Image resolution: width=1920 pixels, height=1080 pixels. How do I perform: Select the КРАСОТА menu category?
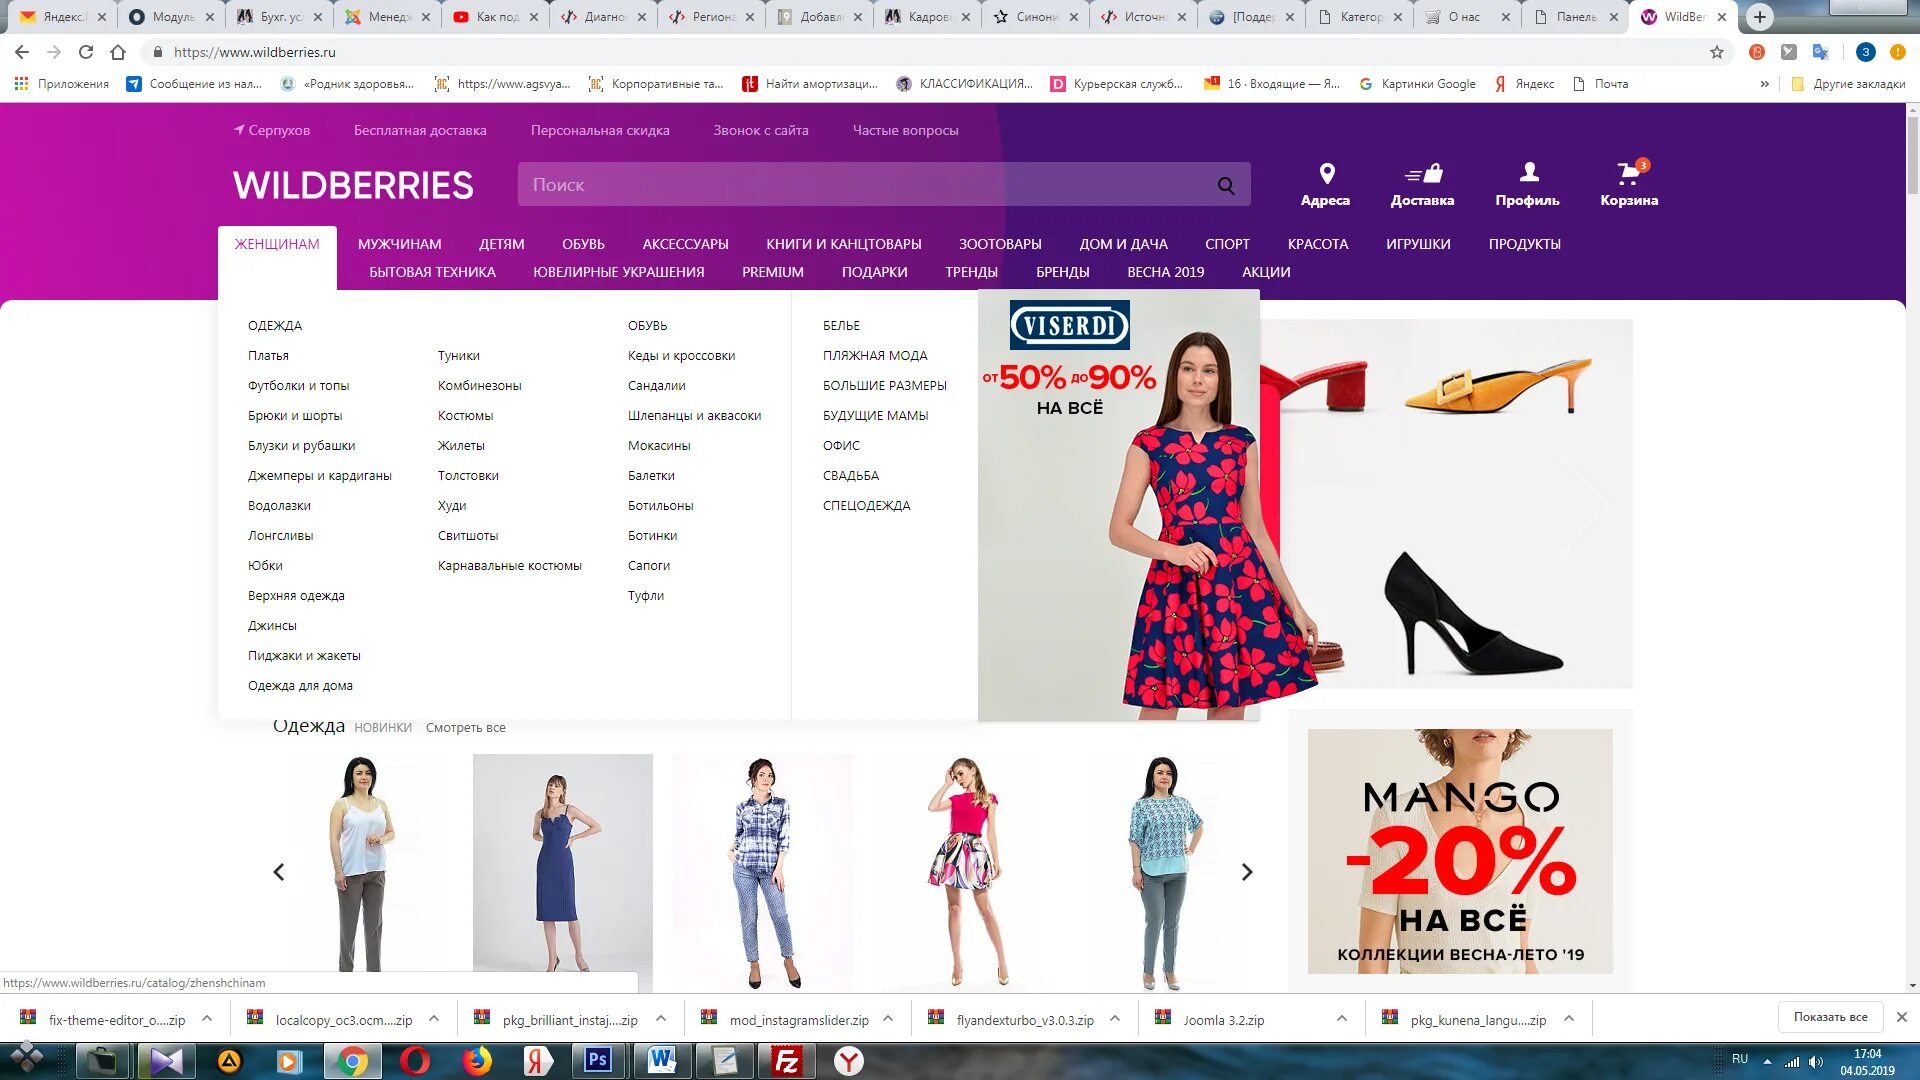coord(1317,244)
